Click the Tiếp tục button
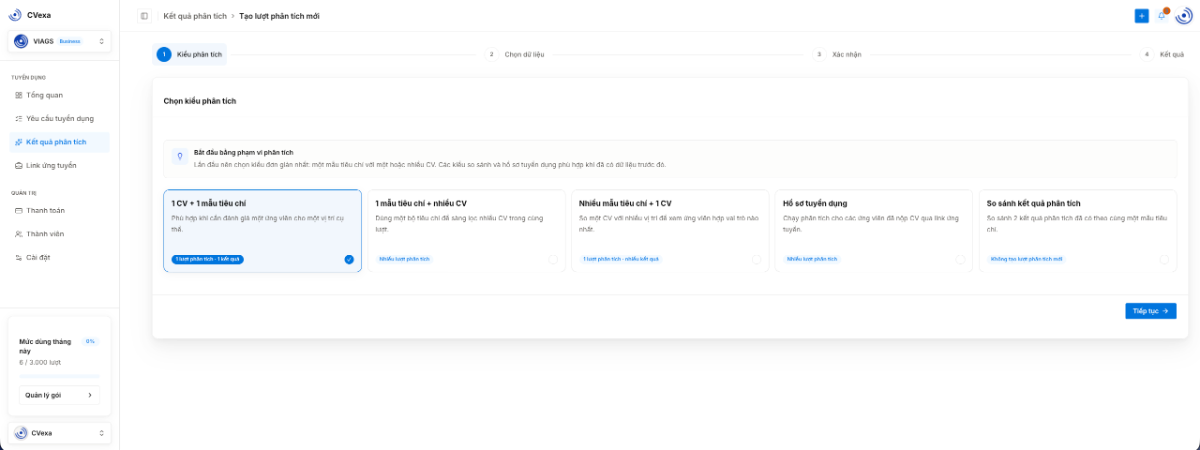Image resolution: width=1200 pixels, height=450 pixels. (1150, 311)
